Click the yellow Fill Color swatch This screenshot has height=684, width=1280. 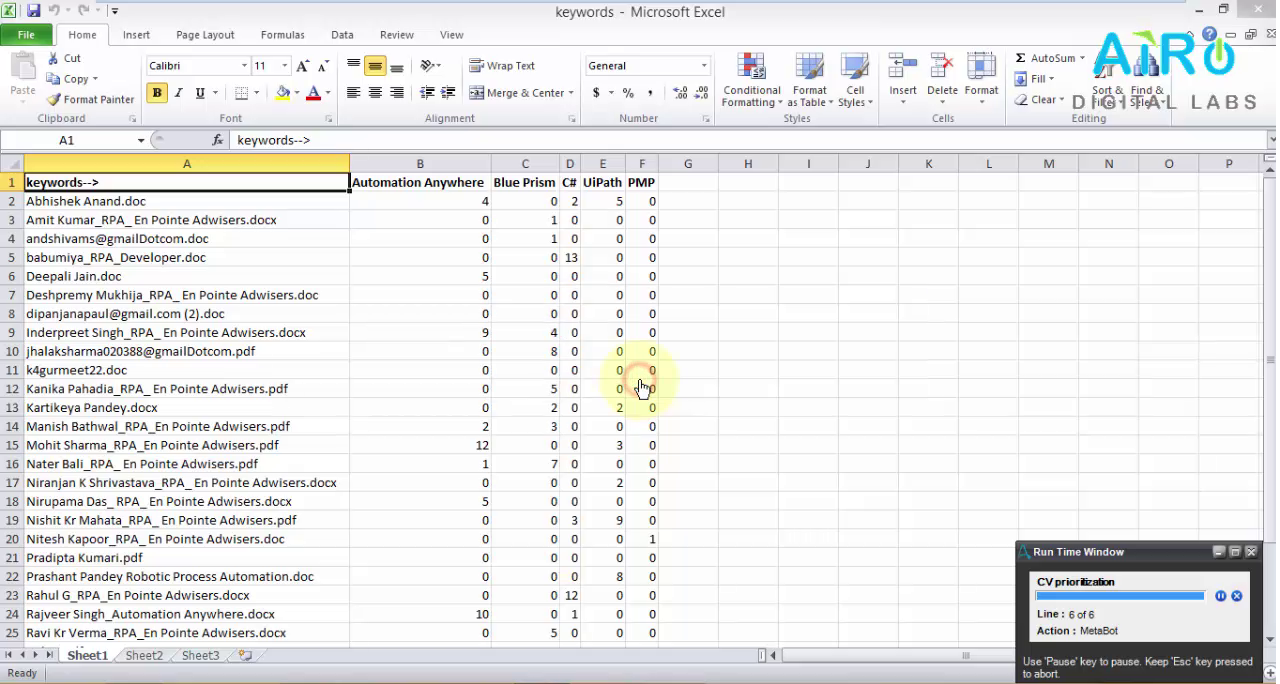(283, 93)
